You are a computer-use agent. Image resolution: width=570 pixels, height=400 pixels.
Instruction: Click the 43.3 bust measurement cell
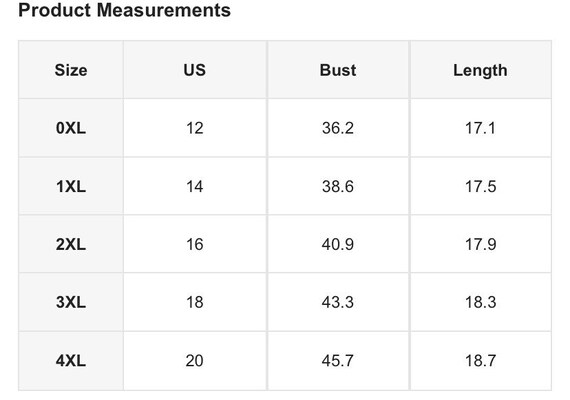(338, 302)
